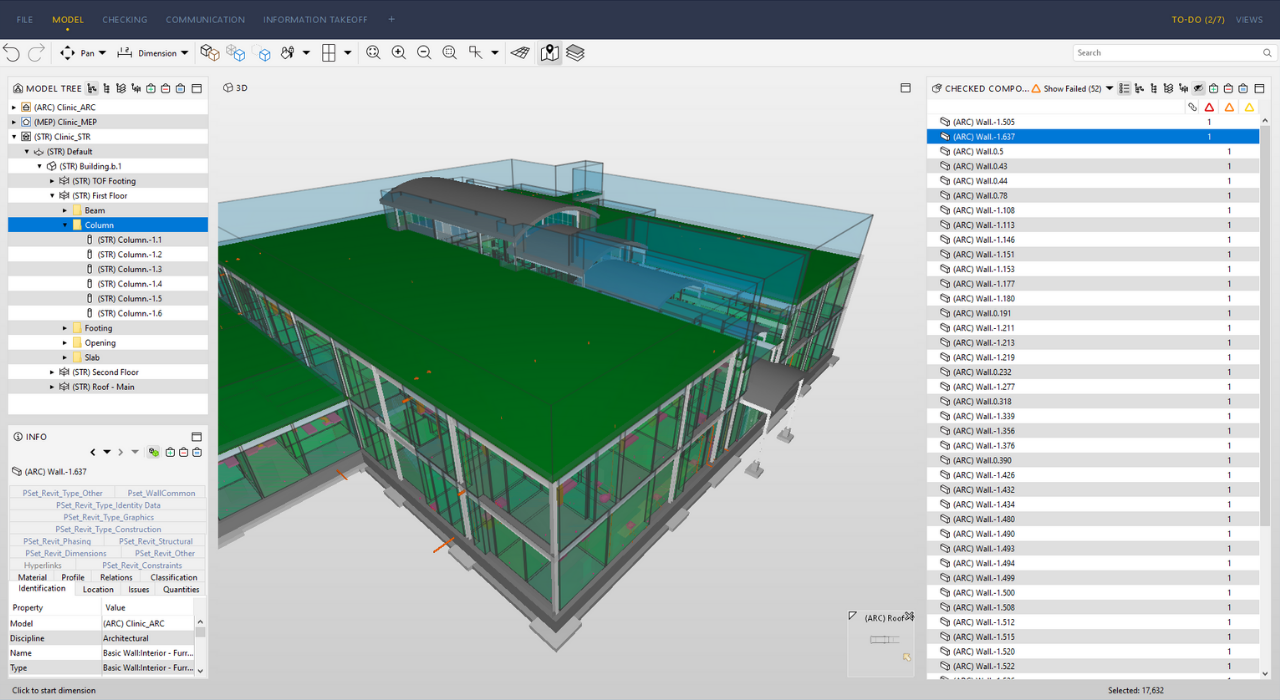Click the Views button at top right
1280x700 pixels.
tap(1249, 19)
